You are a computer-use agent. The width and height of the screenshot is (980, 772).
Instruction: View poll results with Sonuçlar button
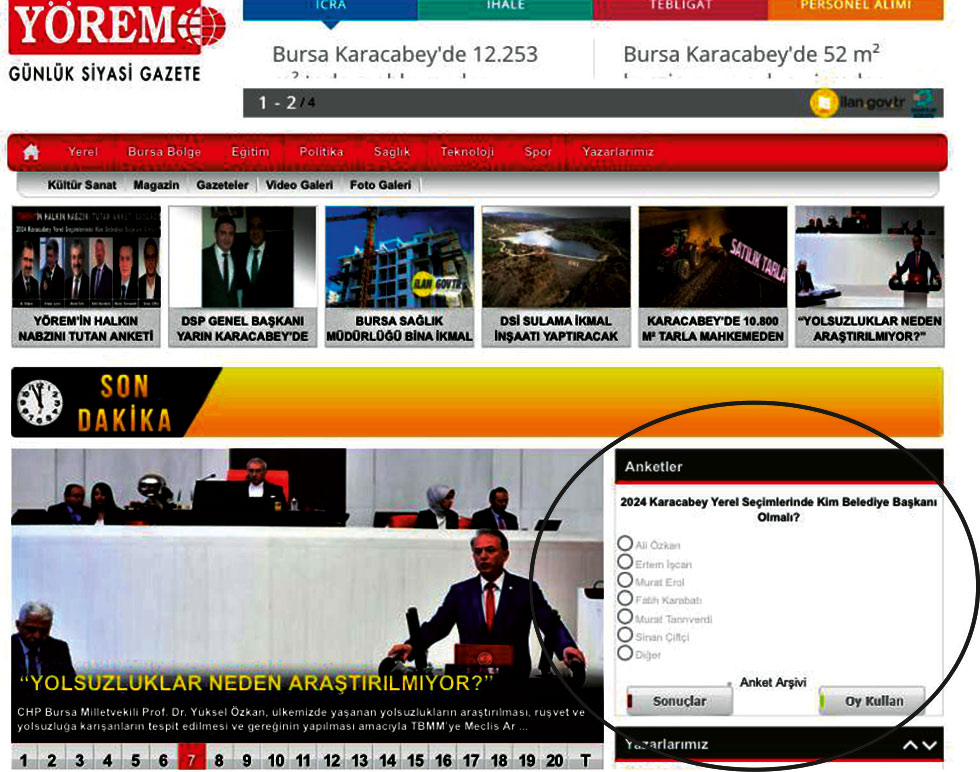click(x=679, y=701)
